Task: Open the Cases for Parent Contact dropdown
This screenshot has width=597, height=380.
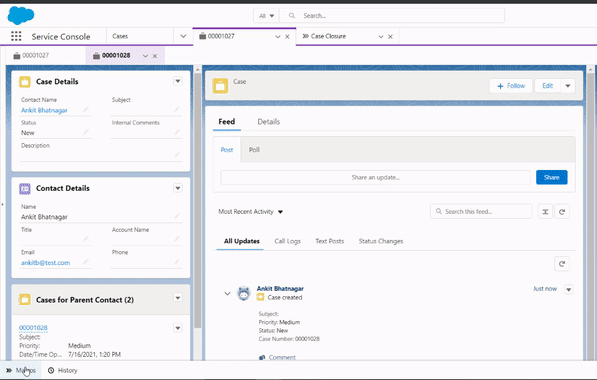Action: tap(178, 297)
